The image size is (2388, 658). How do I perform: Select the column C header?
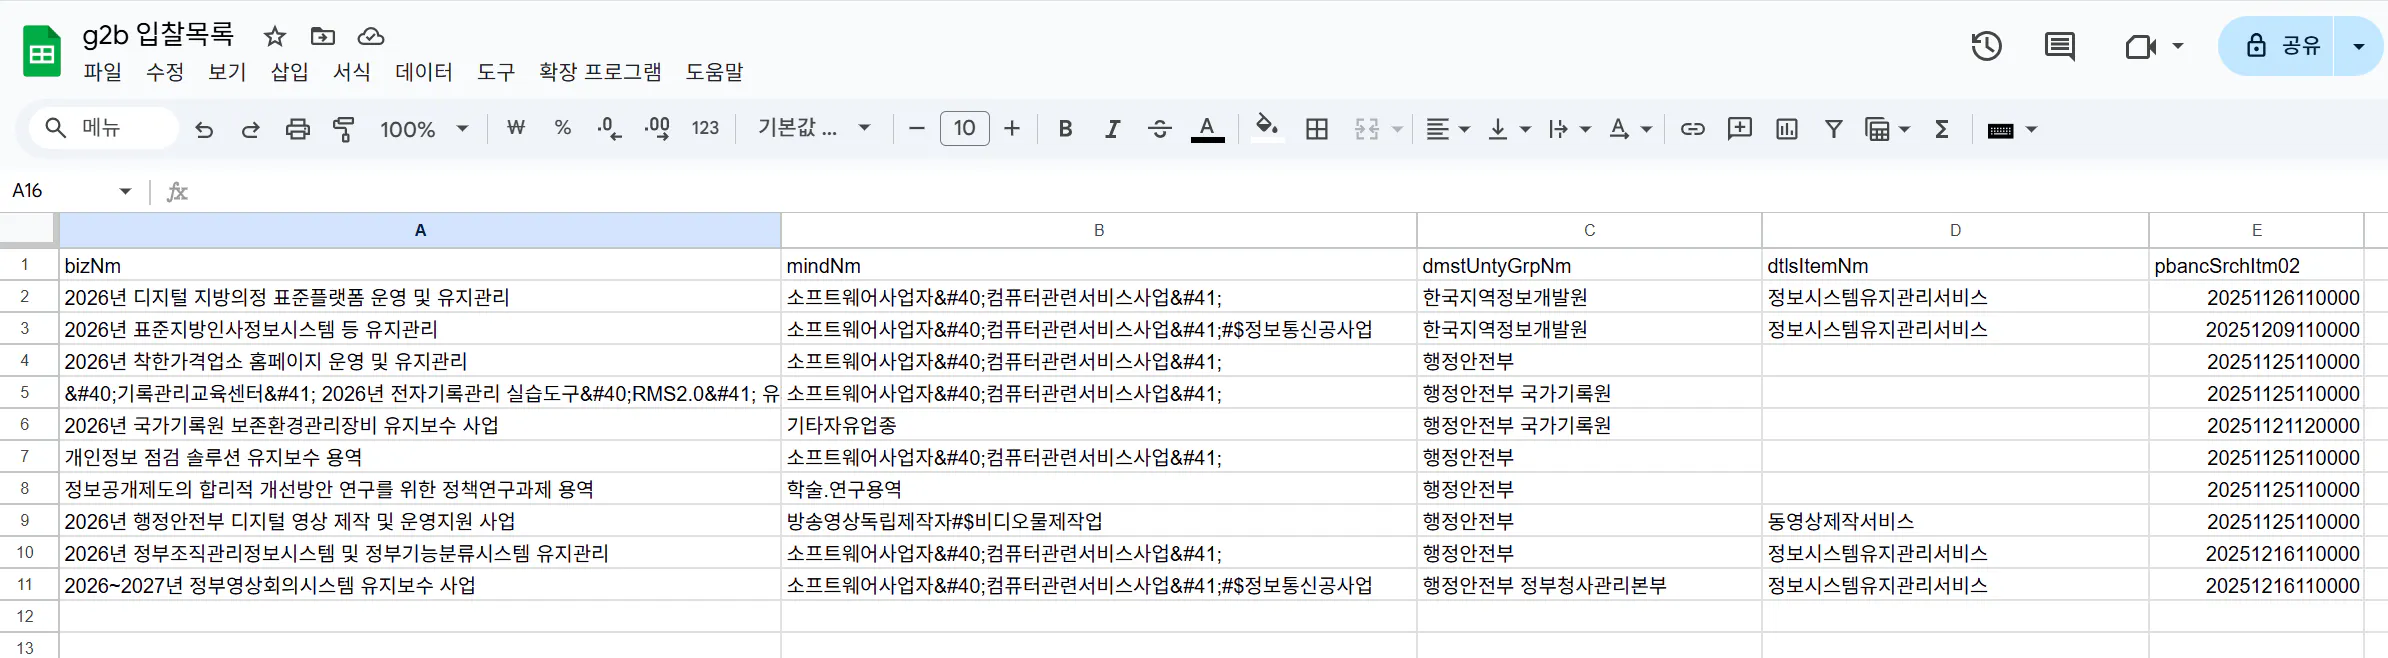click(x=1589, y=230)
